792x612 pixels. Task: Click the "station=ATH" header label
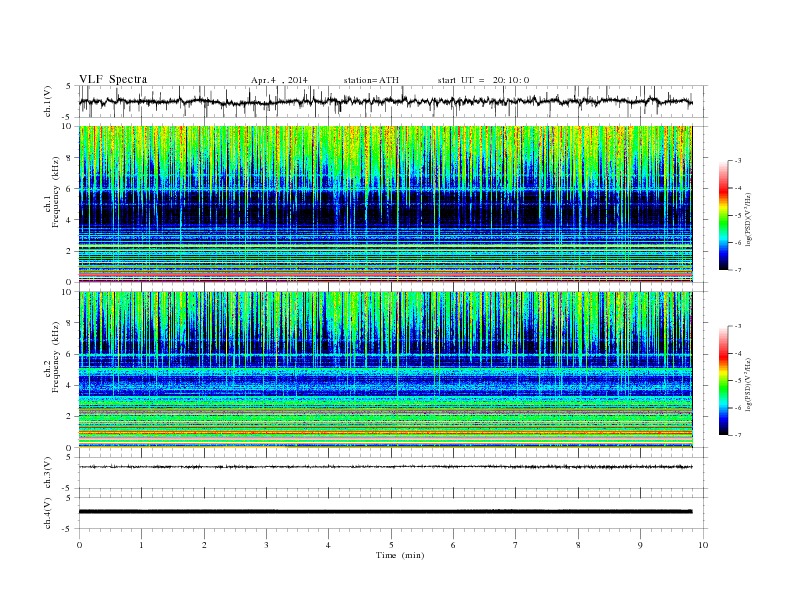coord(371,80)
